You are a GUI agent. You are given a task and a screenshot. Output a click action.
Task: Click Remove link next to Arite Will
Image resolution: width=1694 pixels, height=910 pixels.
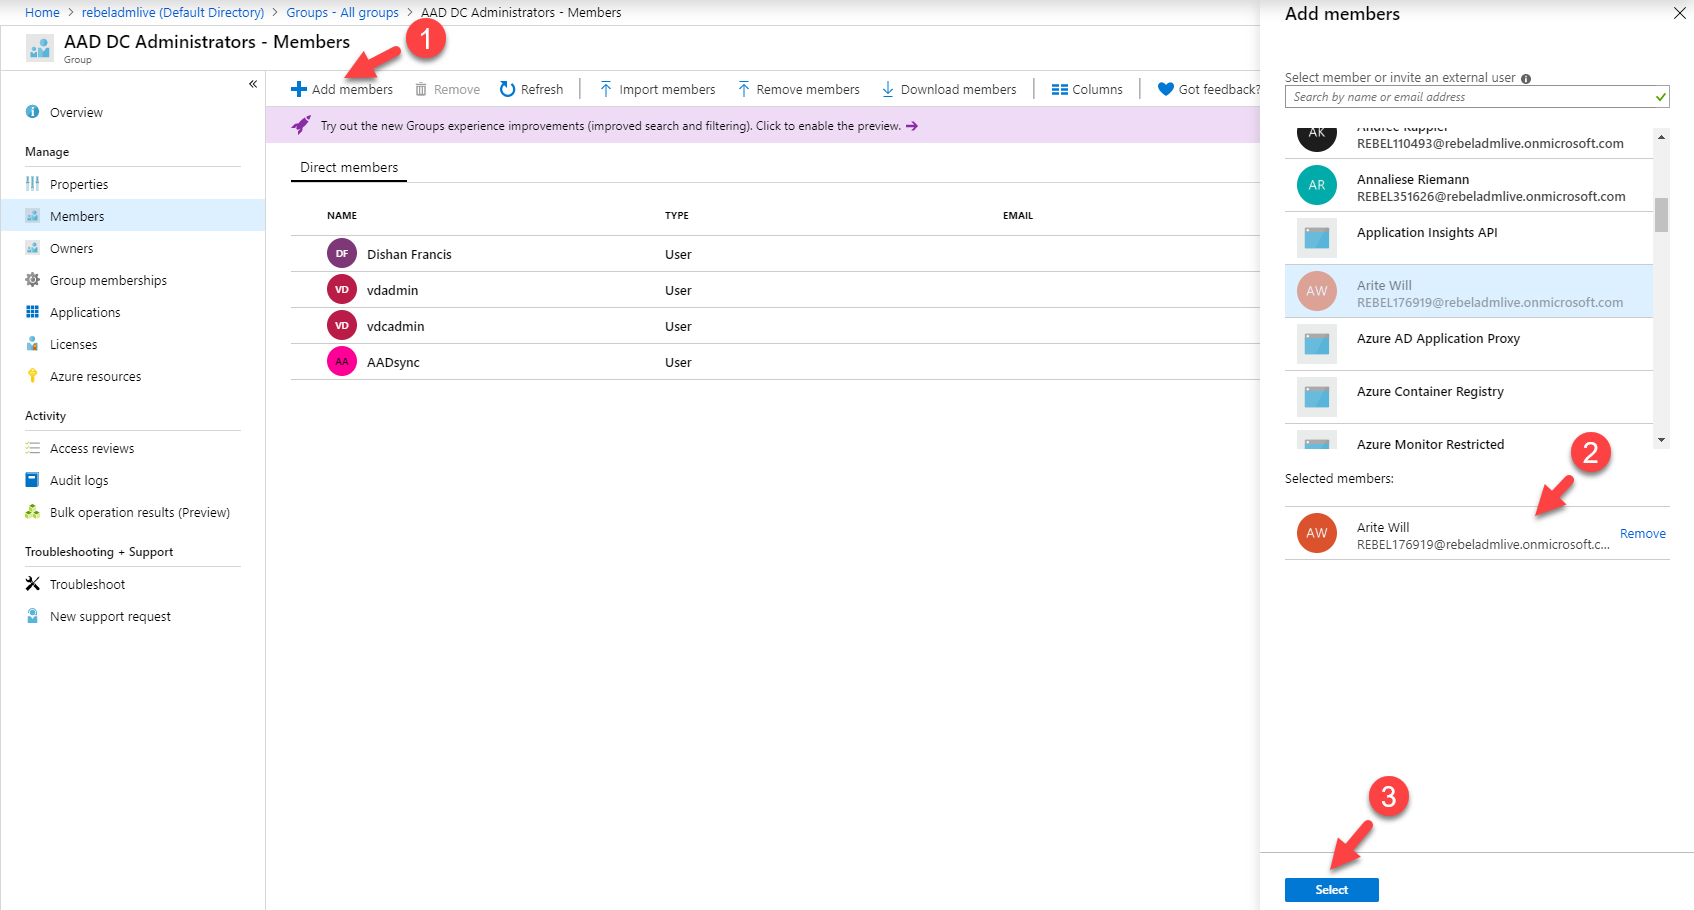pos(1642,533)
